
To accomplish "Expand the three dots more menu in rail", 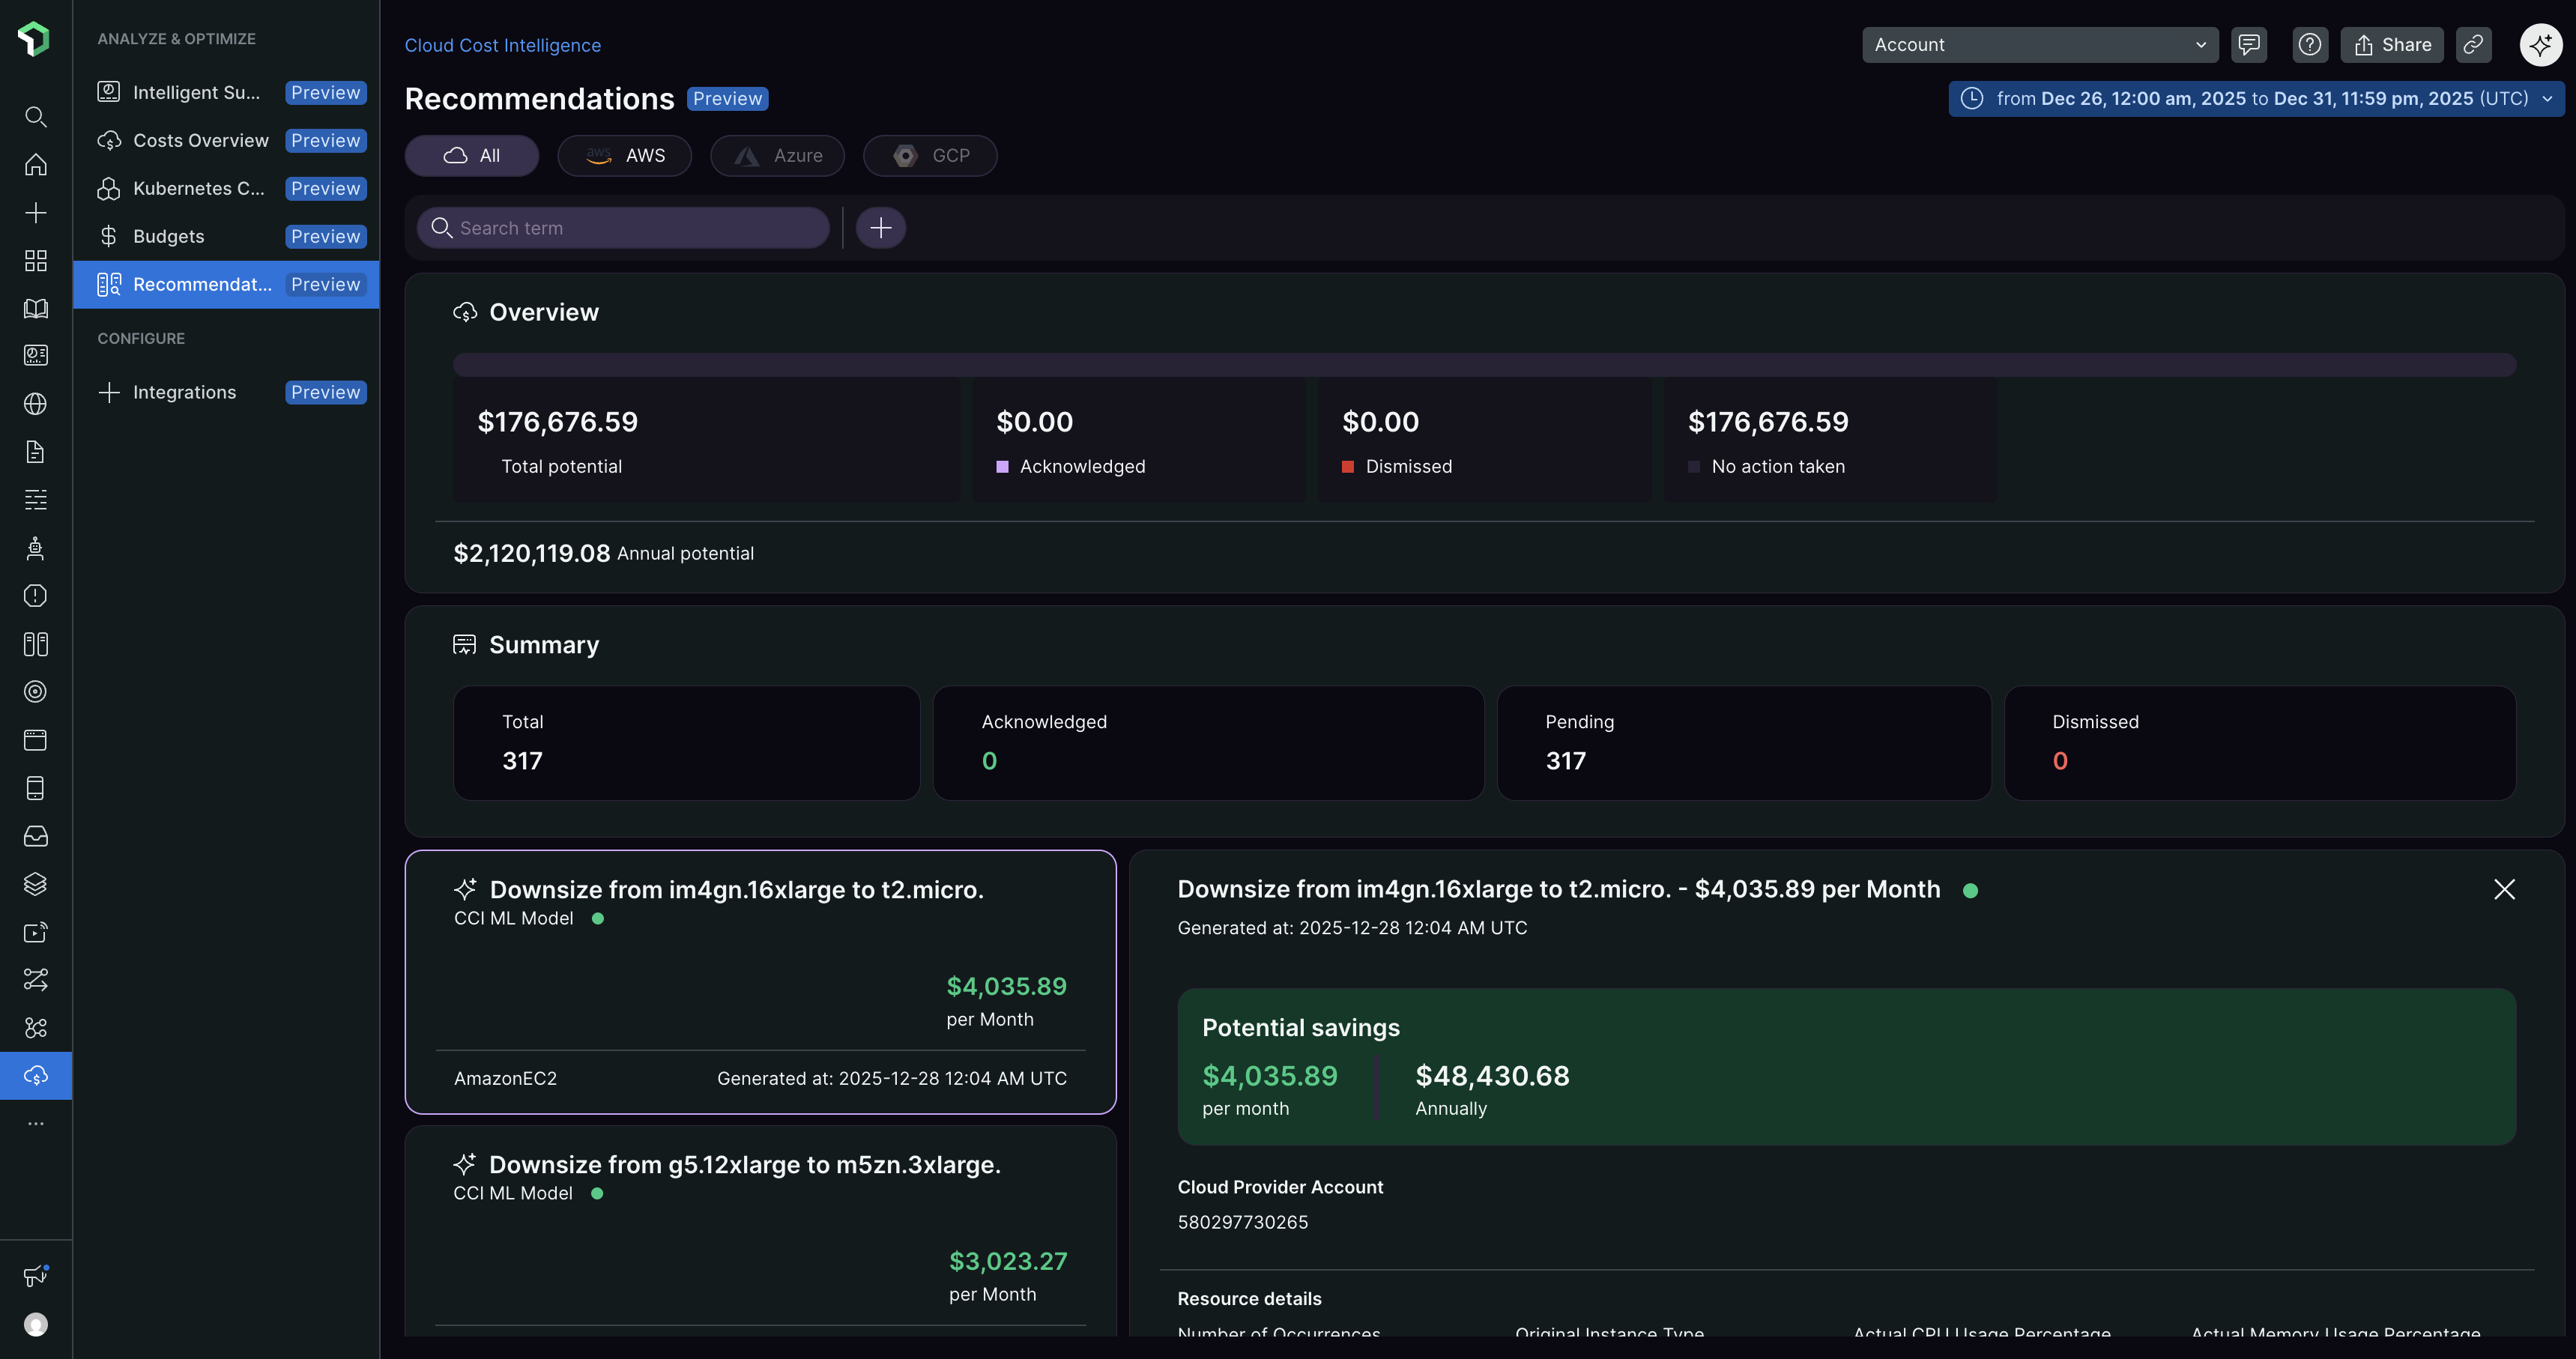I will (x=35, y=1124).
